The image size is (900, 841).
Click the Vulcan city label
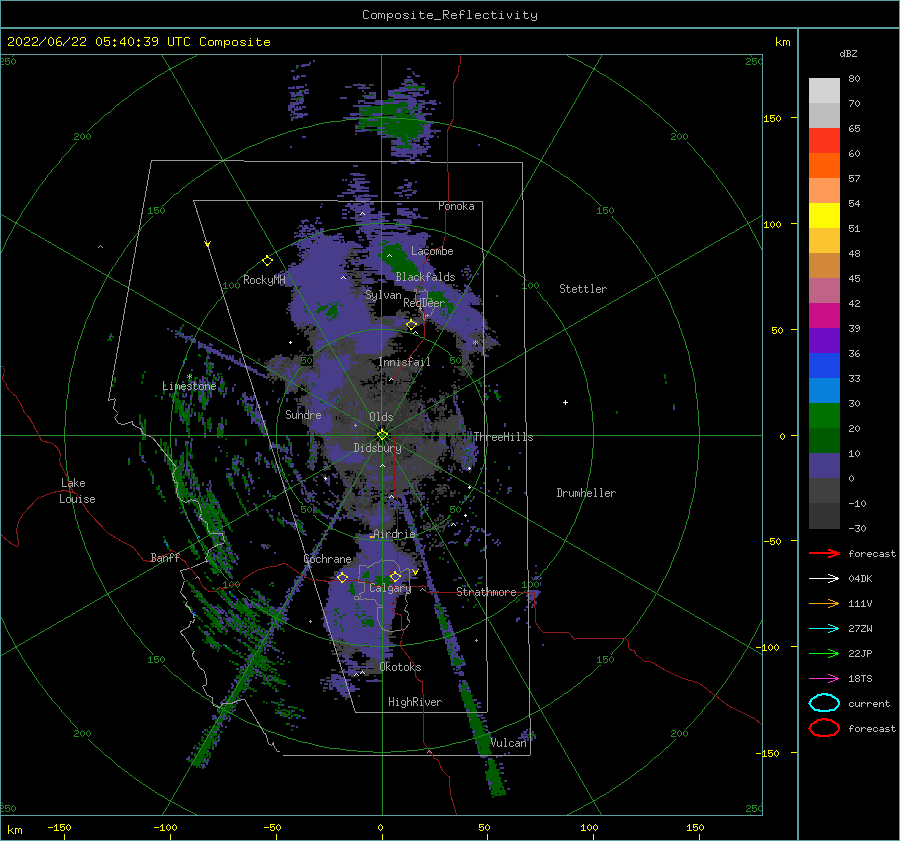pyautogui.click(x=509, y=742)
